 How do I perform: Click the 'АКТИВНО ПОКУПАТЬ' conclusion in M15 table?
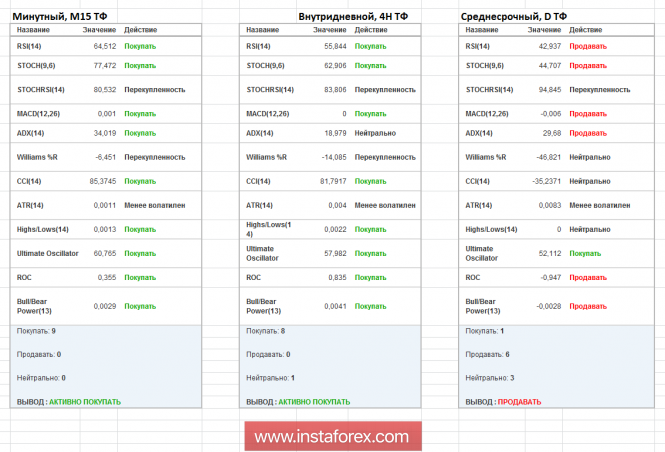(x=84, y=402)
